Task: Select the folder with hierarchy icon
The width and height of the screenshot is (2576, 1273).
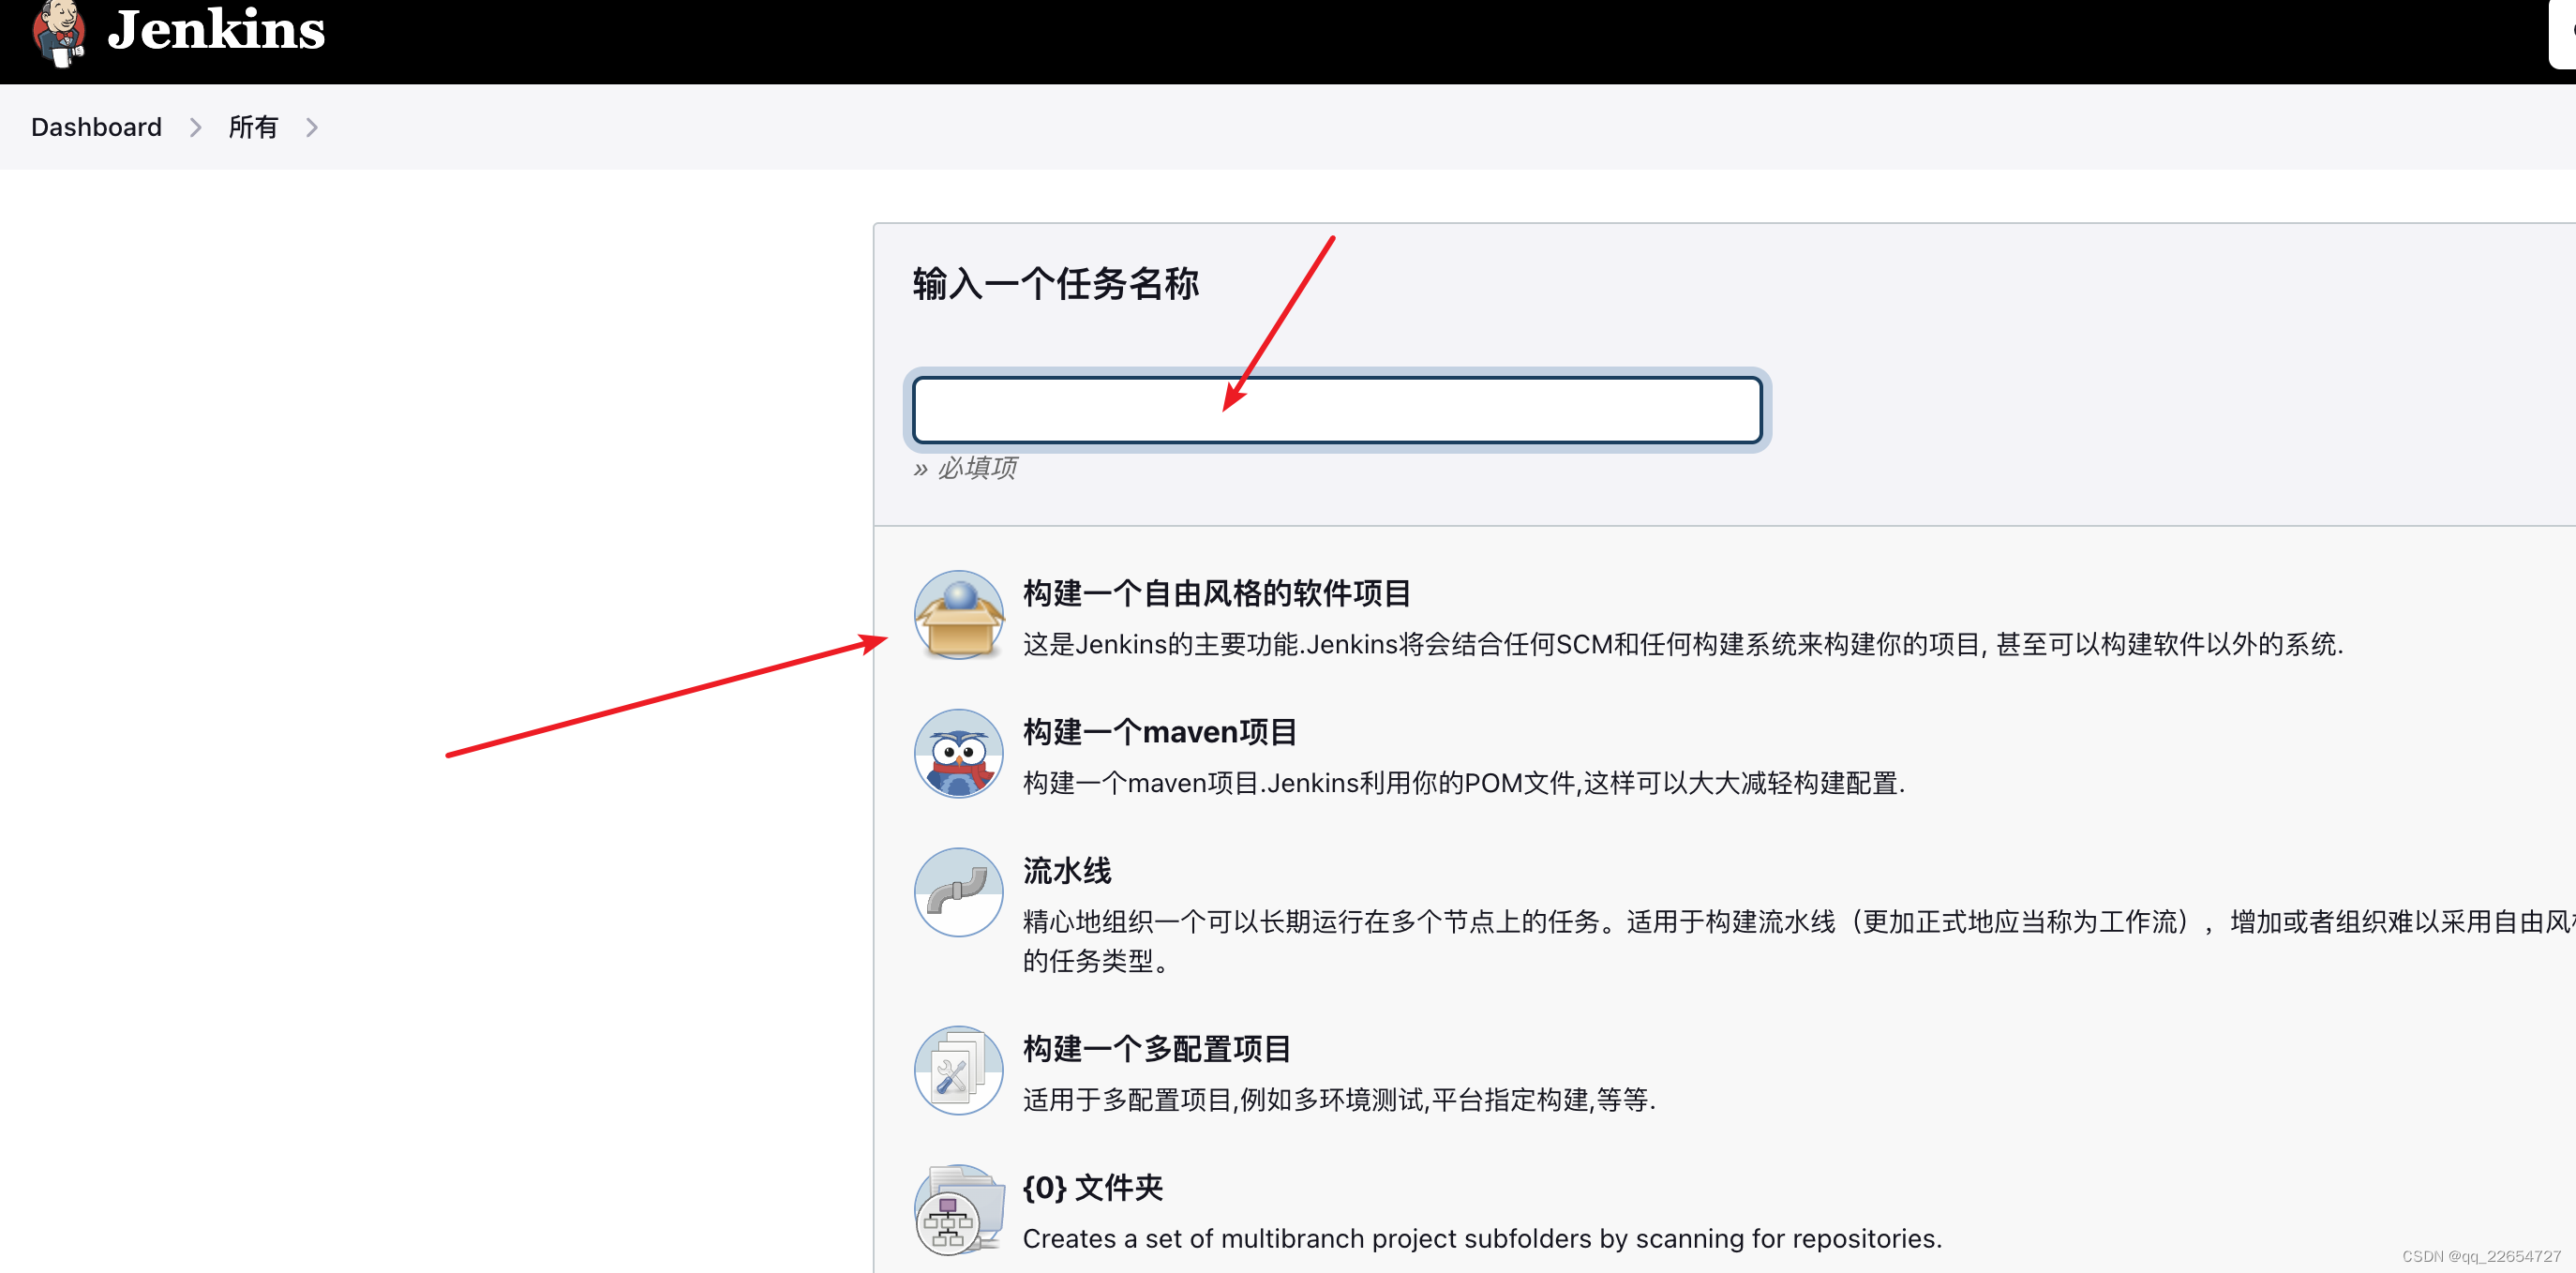Action: [957, 1209]
